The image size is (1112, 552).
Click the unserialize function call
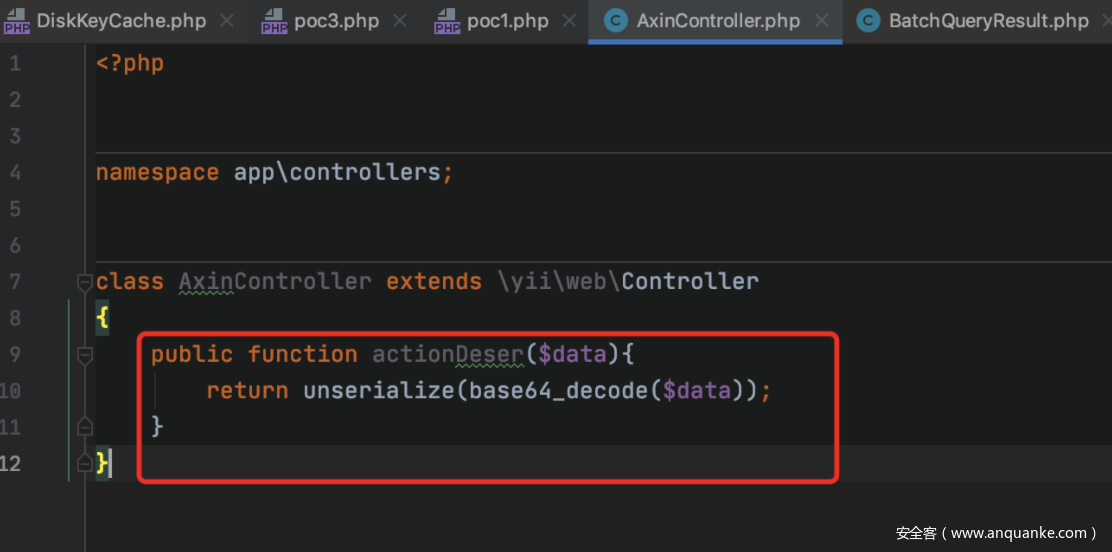[378, 391]
